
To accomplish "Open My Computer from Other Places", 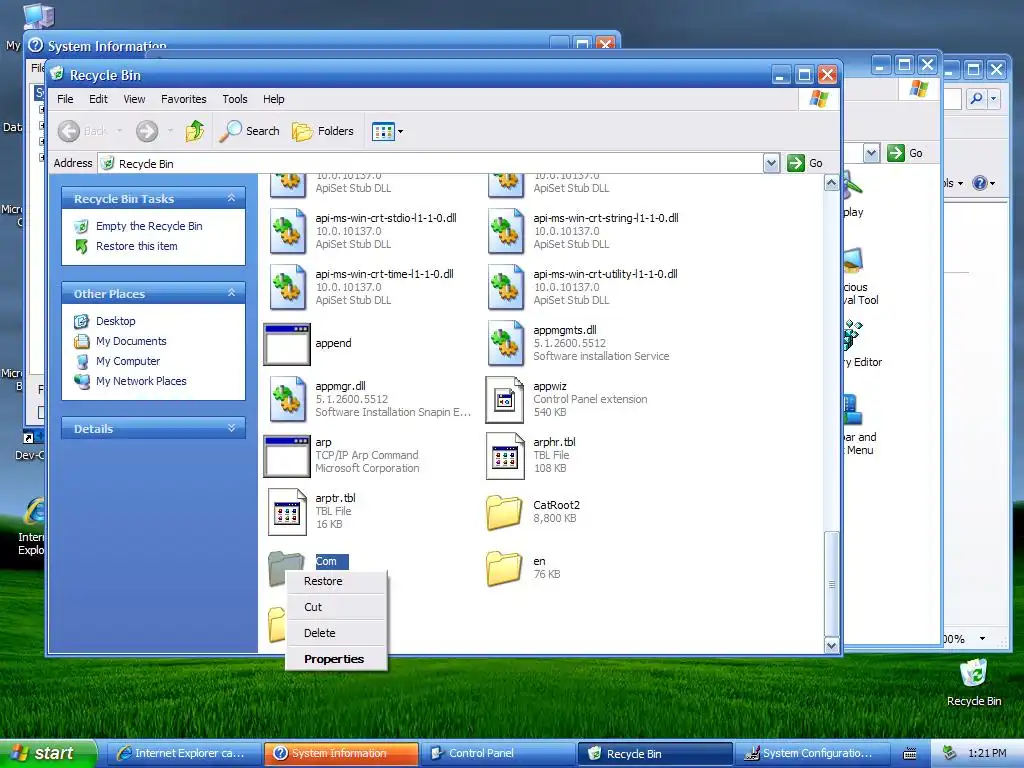I will click(x=127, y=361).
